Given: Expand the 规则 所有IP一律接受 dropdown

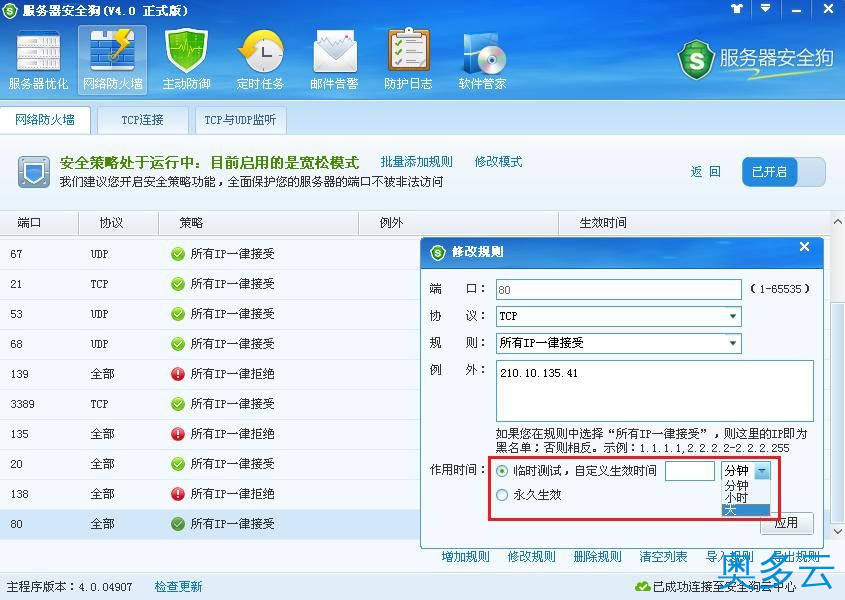Looking at the screenshot, I should pyautogui.click(x=733, y=343).
